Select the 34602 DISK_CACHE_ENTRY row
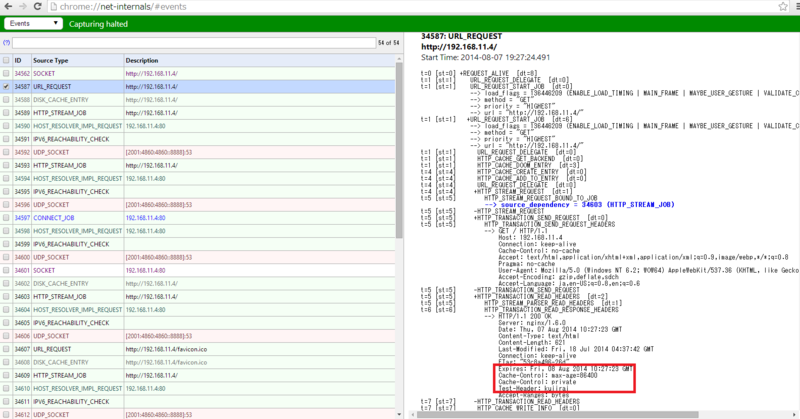The height and width of the screenshot is (419, 800). coord(197,283)
